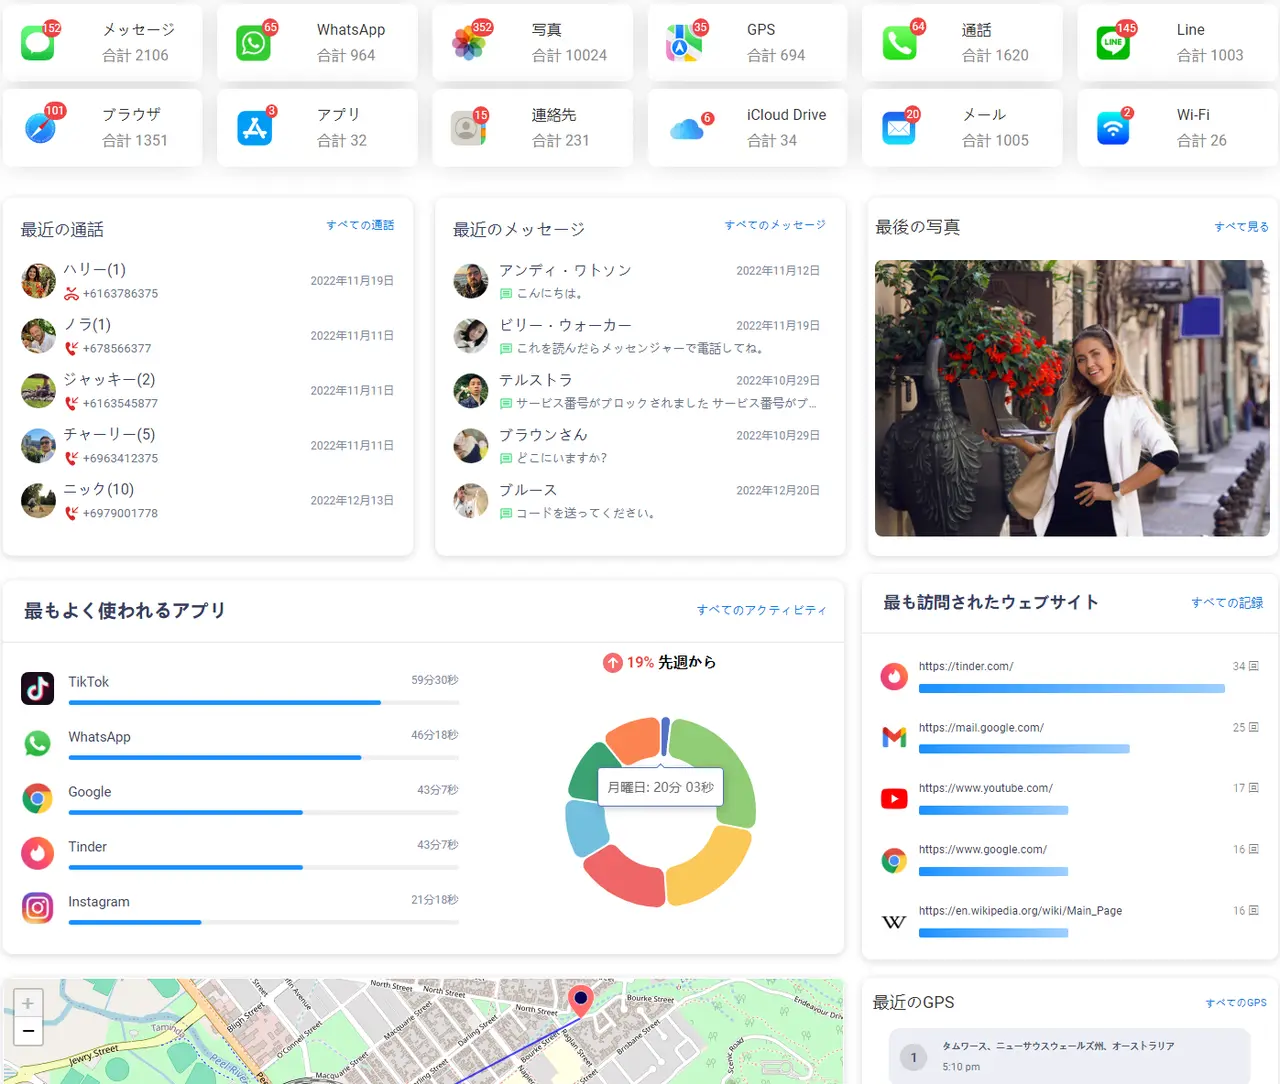The image size is (1280, 1084).
Task: Open the Line app icon
Action: click(x=1113, y=43)
